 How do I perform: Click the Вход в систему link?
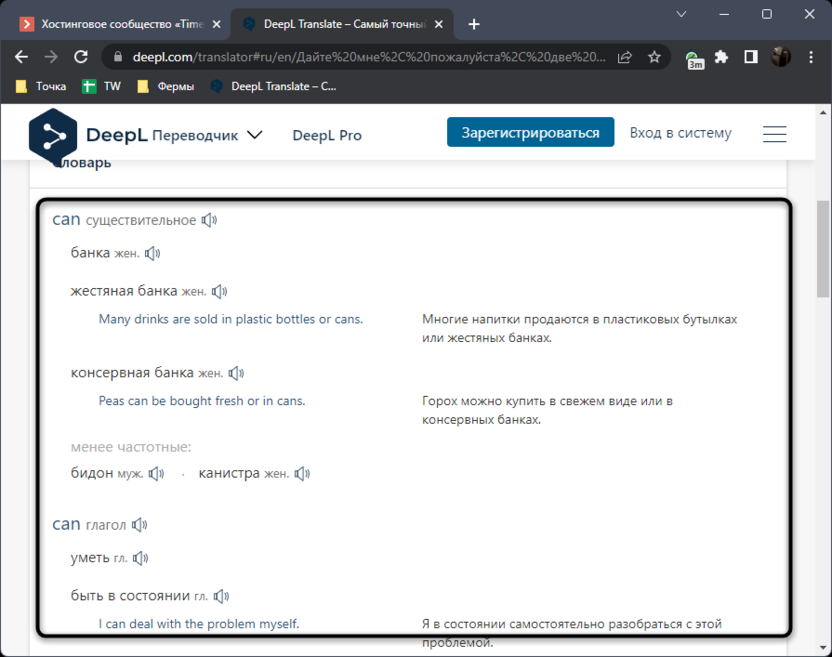(680, 133)
